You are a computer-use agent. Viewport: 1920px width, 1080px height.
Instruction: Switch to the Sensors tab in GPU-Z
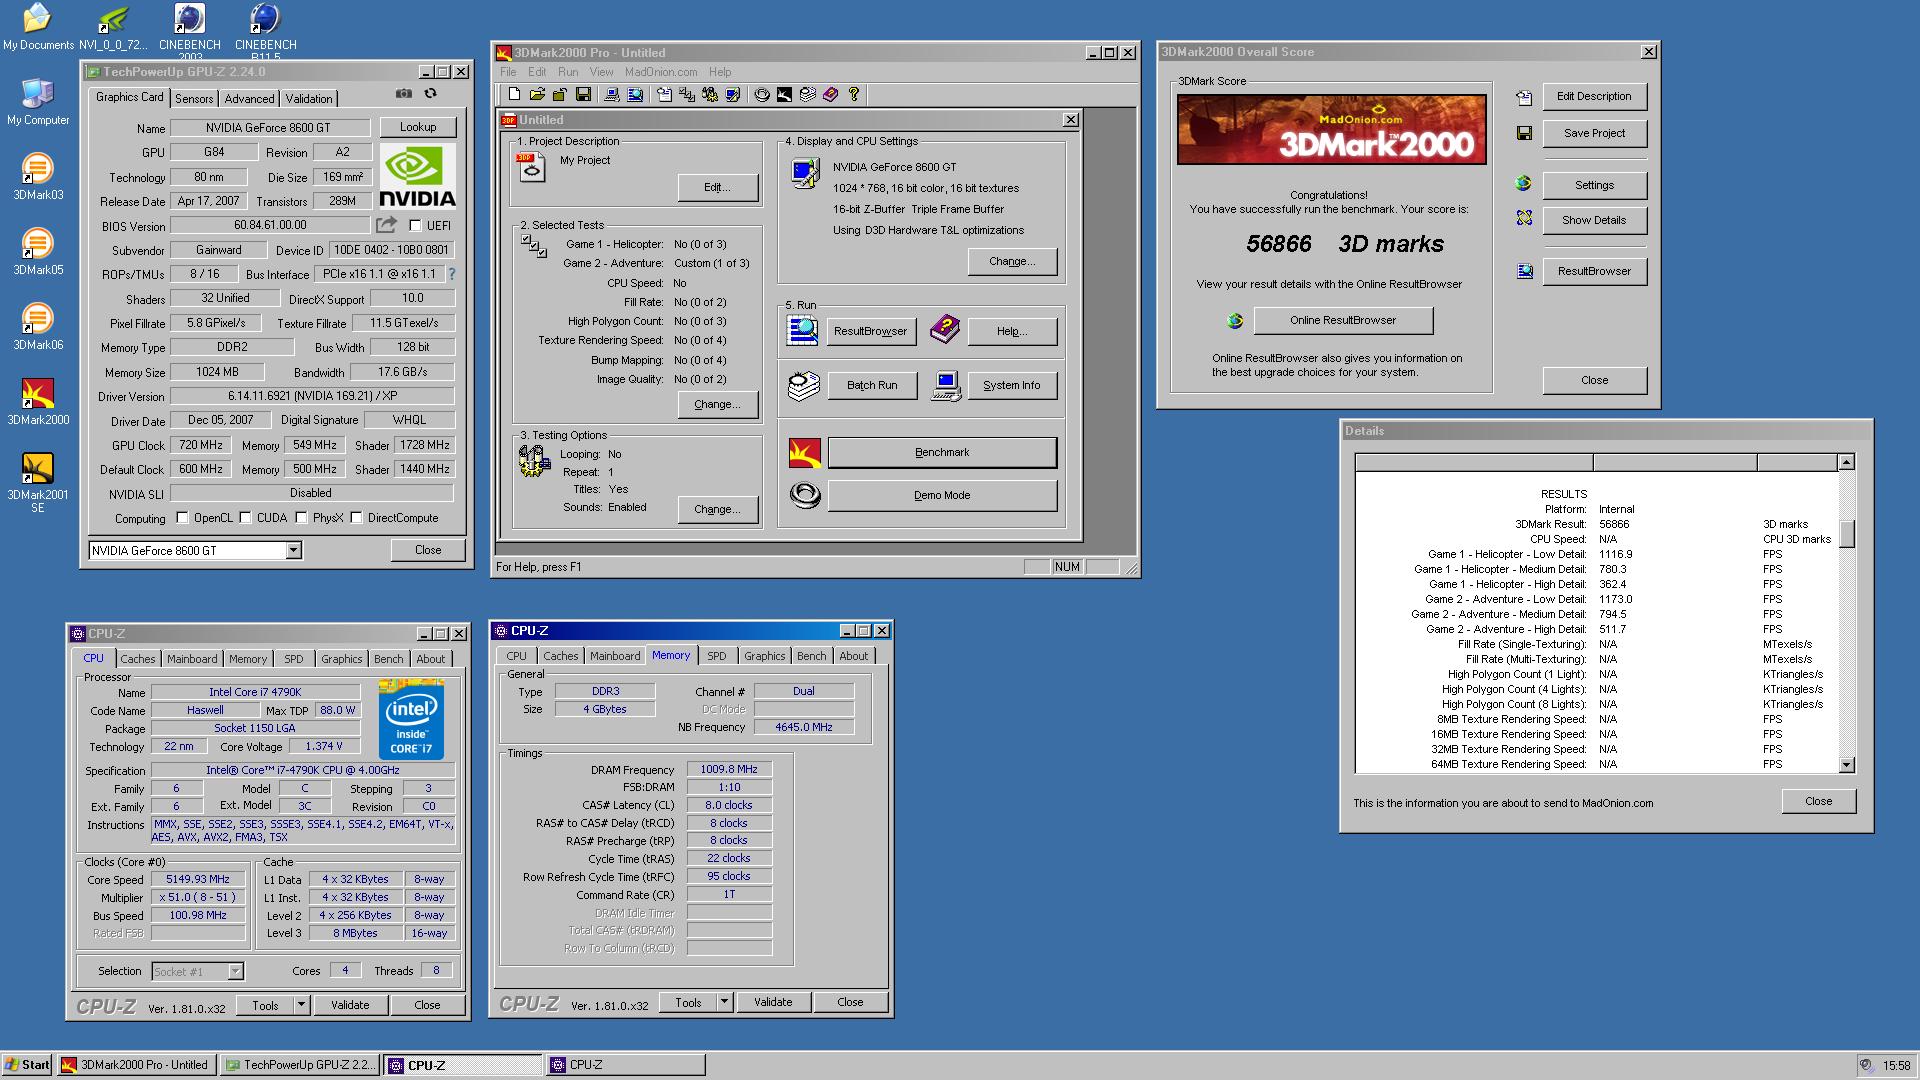coord(194,98)
